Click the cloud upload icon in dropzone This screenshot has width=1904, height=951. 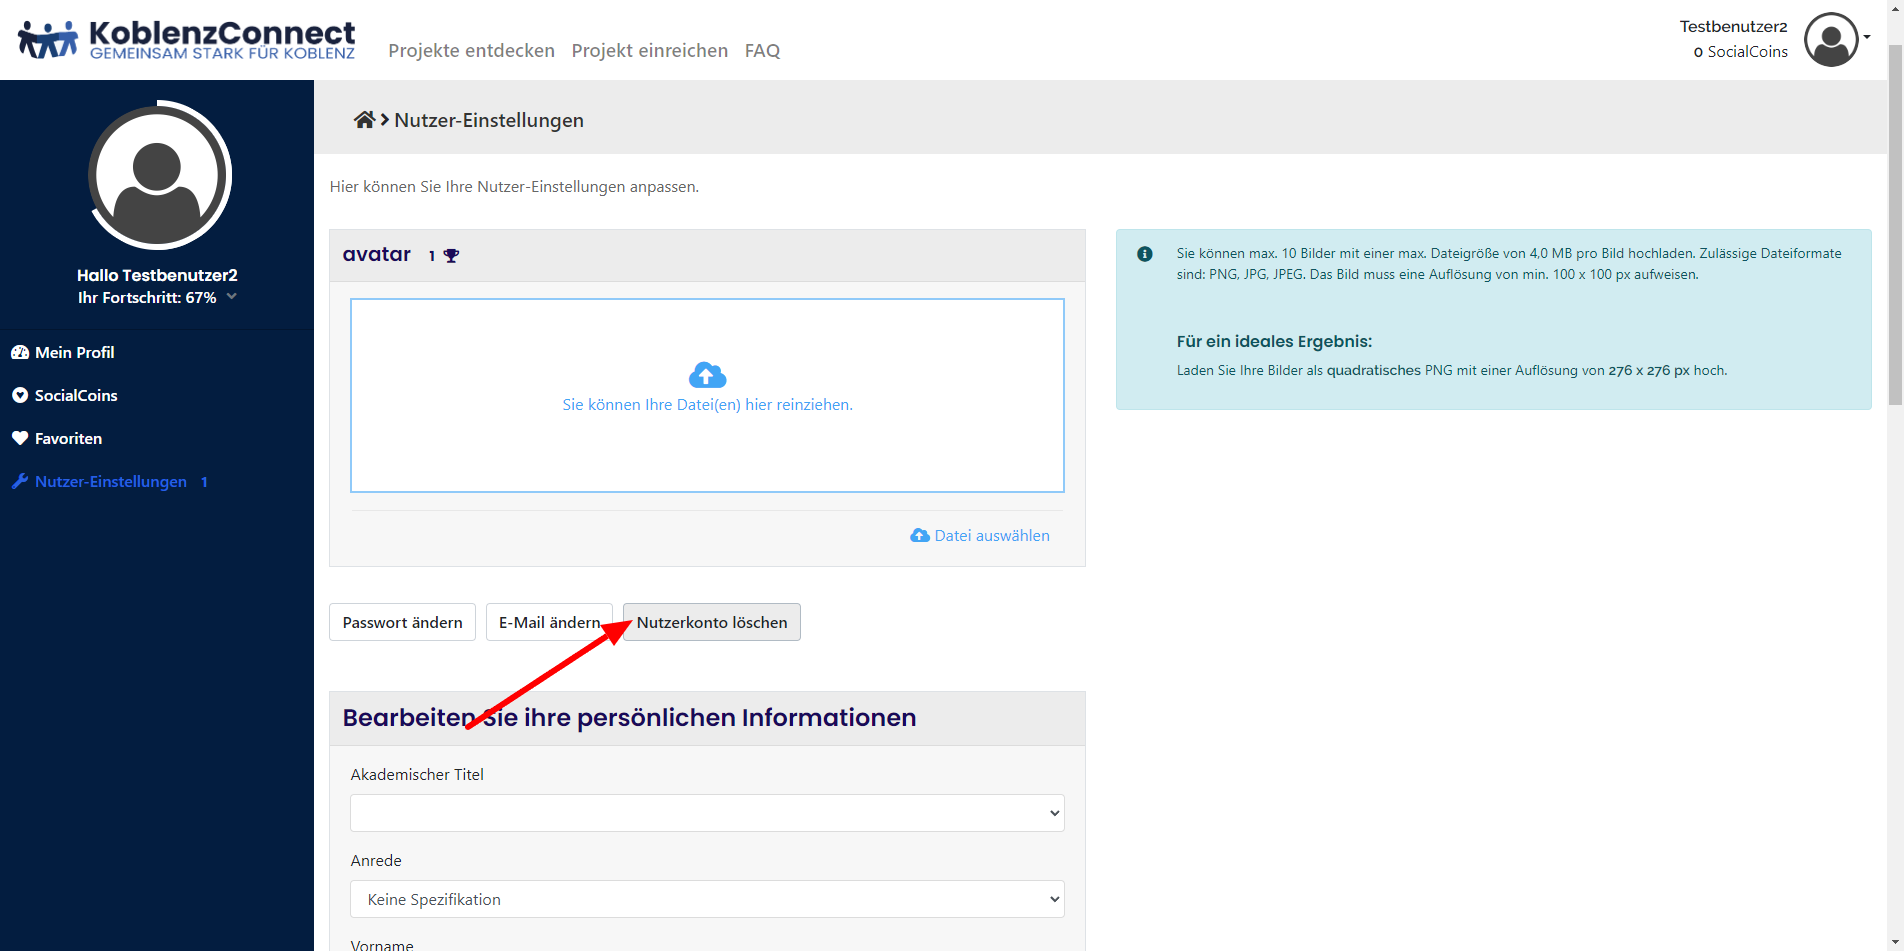707,375
